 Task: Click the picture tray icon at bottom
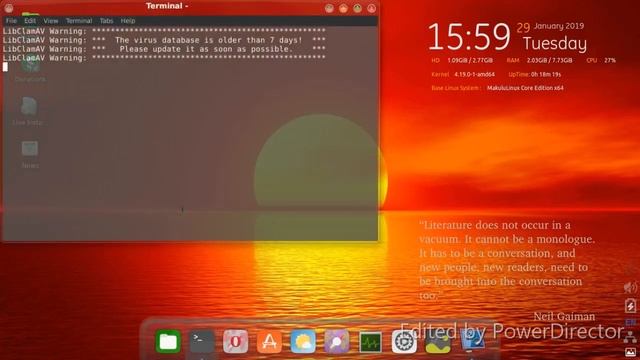(630, 352)
